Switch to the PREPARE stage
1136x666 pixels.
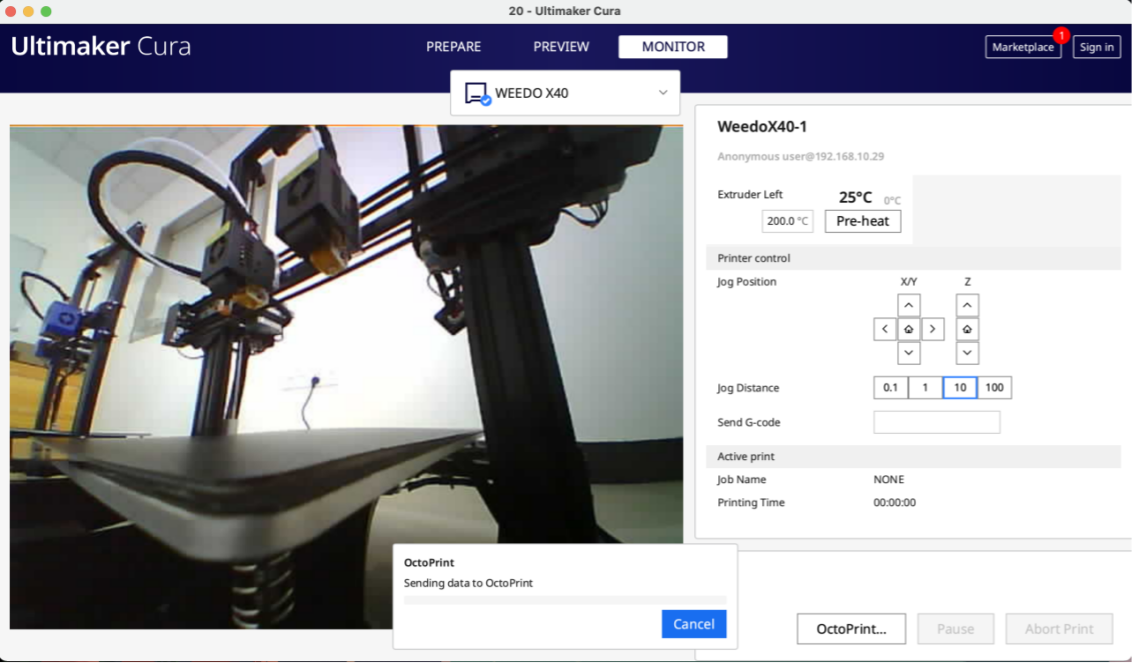pyautogui.click(x=453, y=47)
